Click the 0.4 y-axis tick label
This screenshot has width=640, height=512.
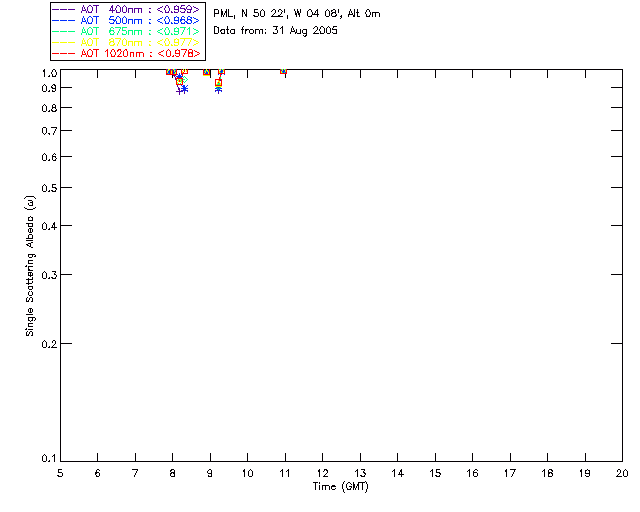pyautogui.click(x=49, y=226)
